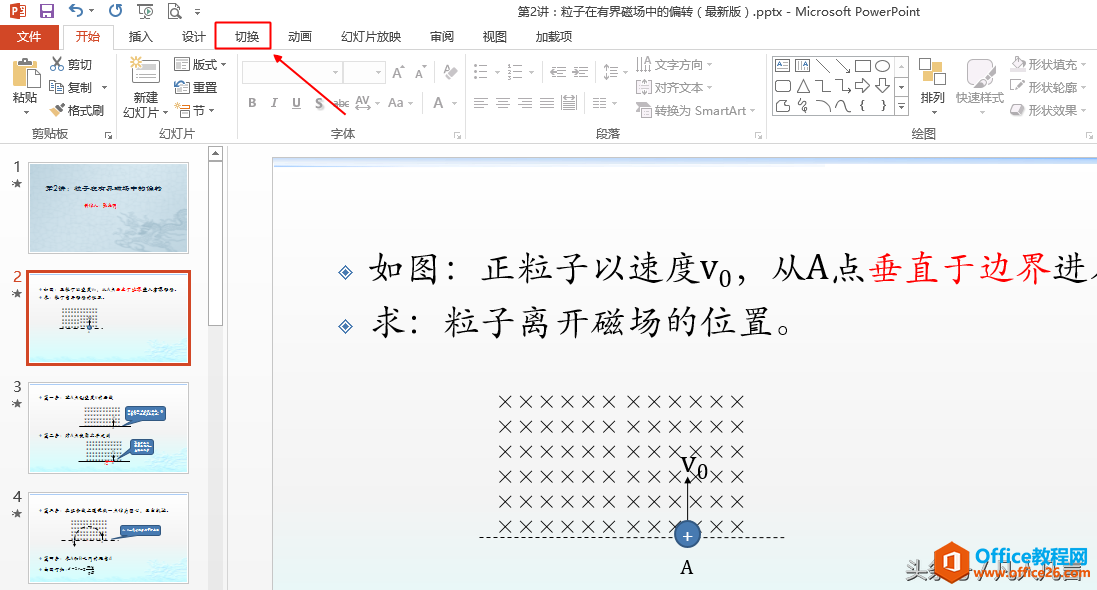Toggle underline formatting
This screenshot has width=1097, height=590.
(297, 103)
